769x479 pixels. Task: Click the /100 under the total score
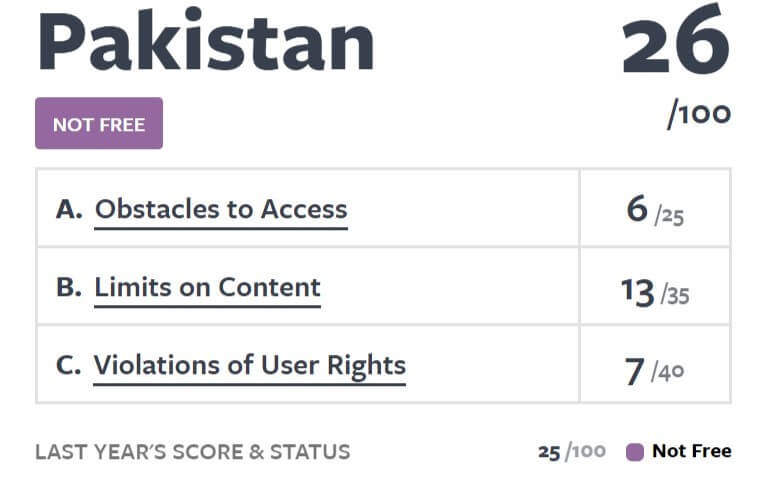tap(699, 113)
